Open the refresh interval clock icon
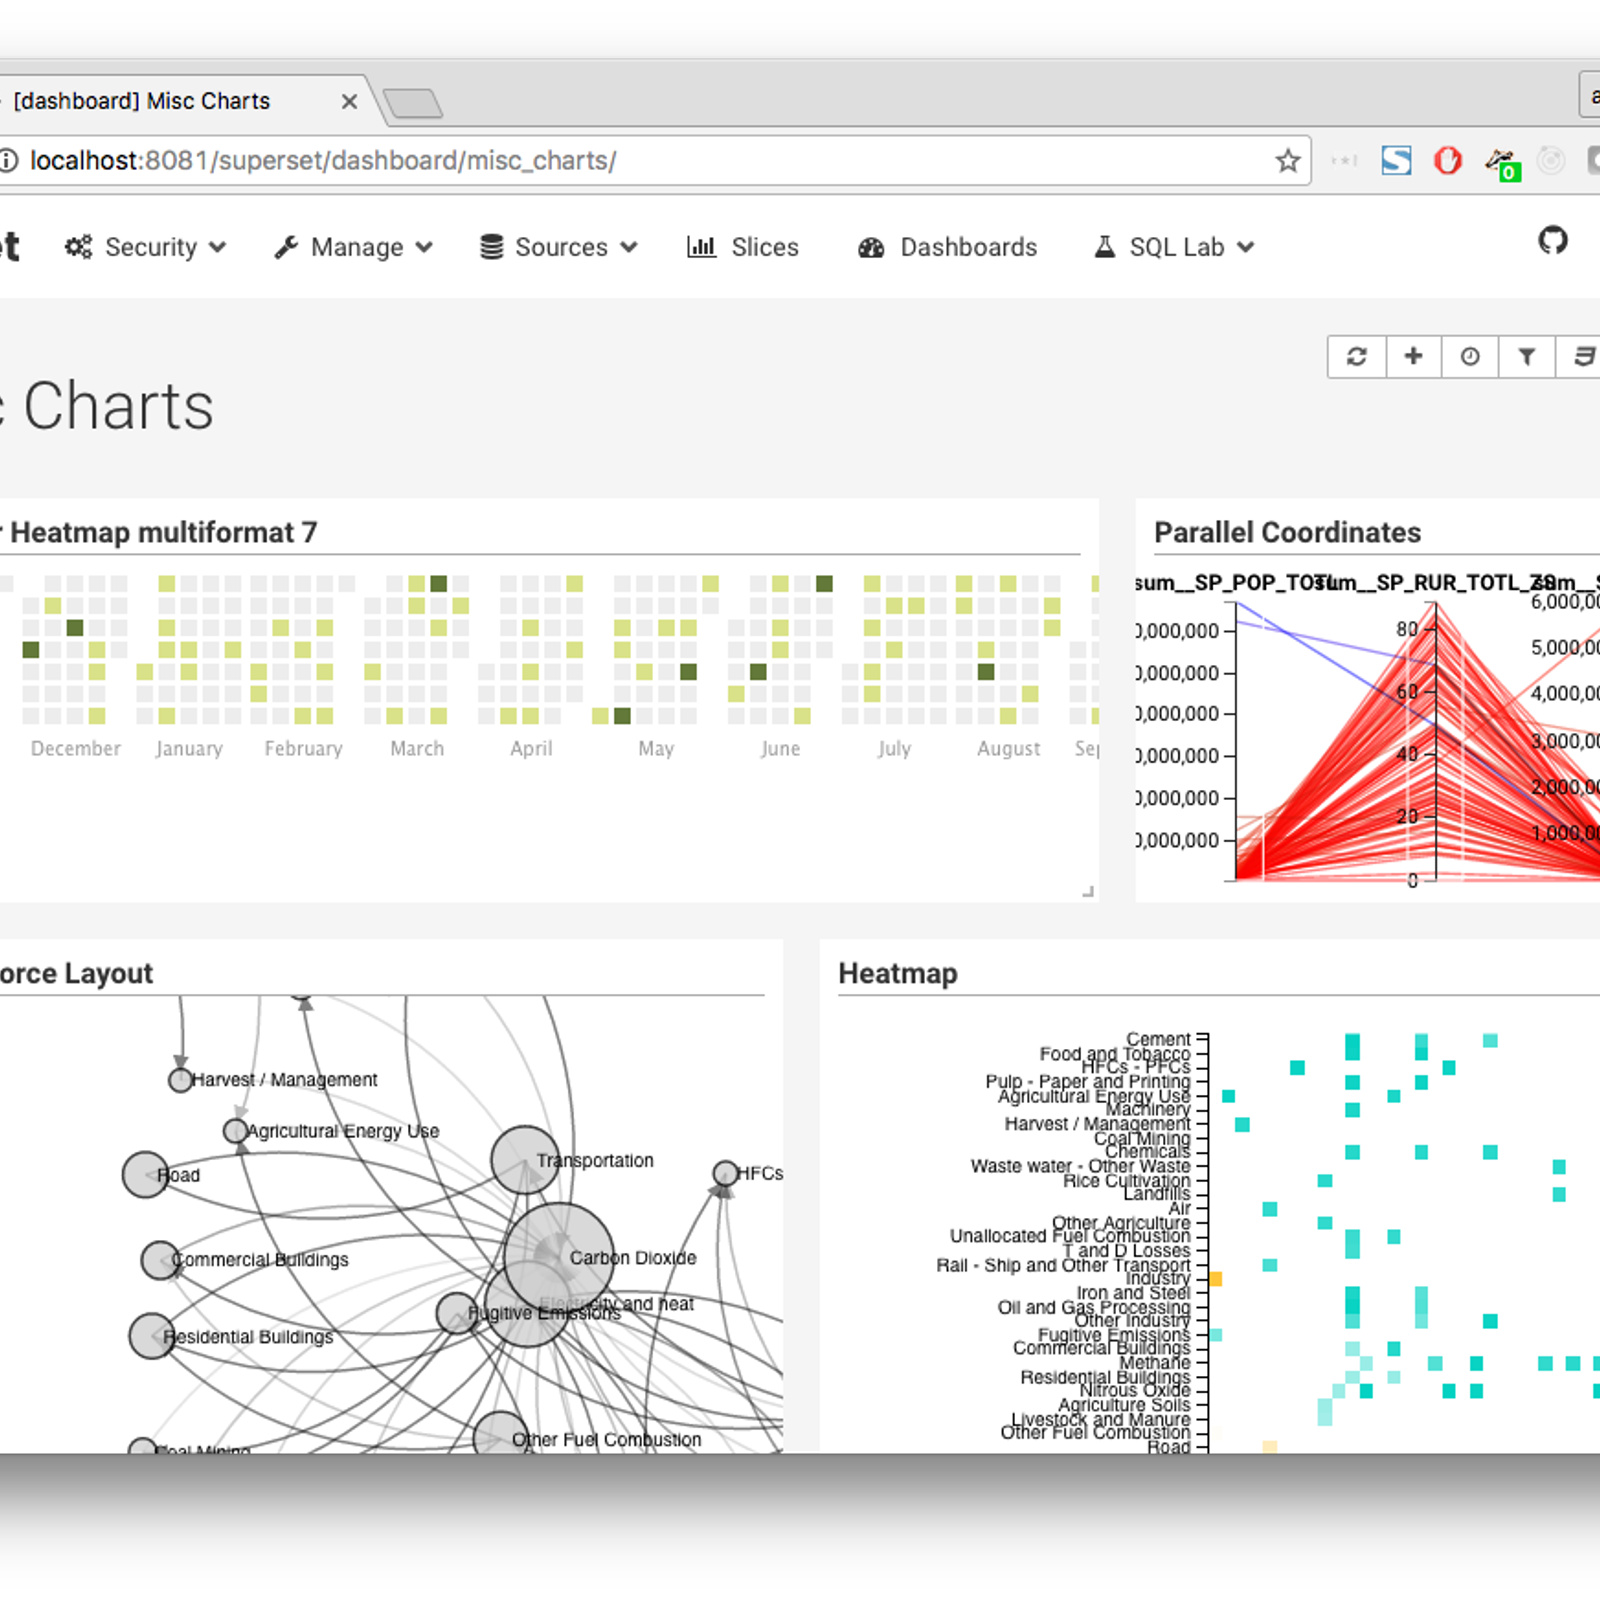 tap(1470, 357)
